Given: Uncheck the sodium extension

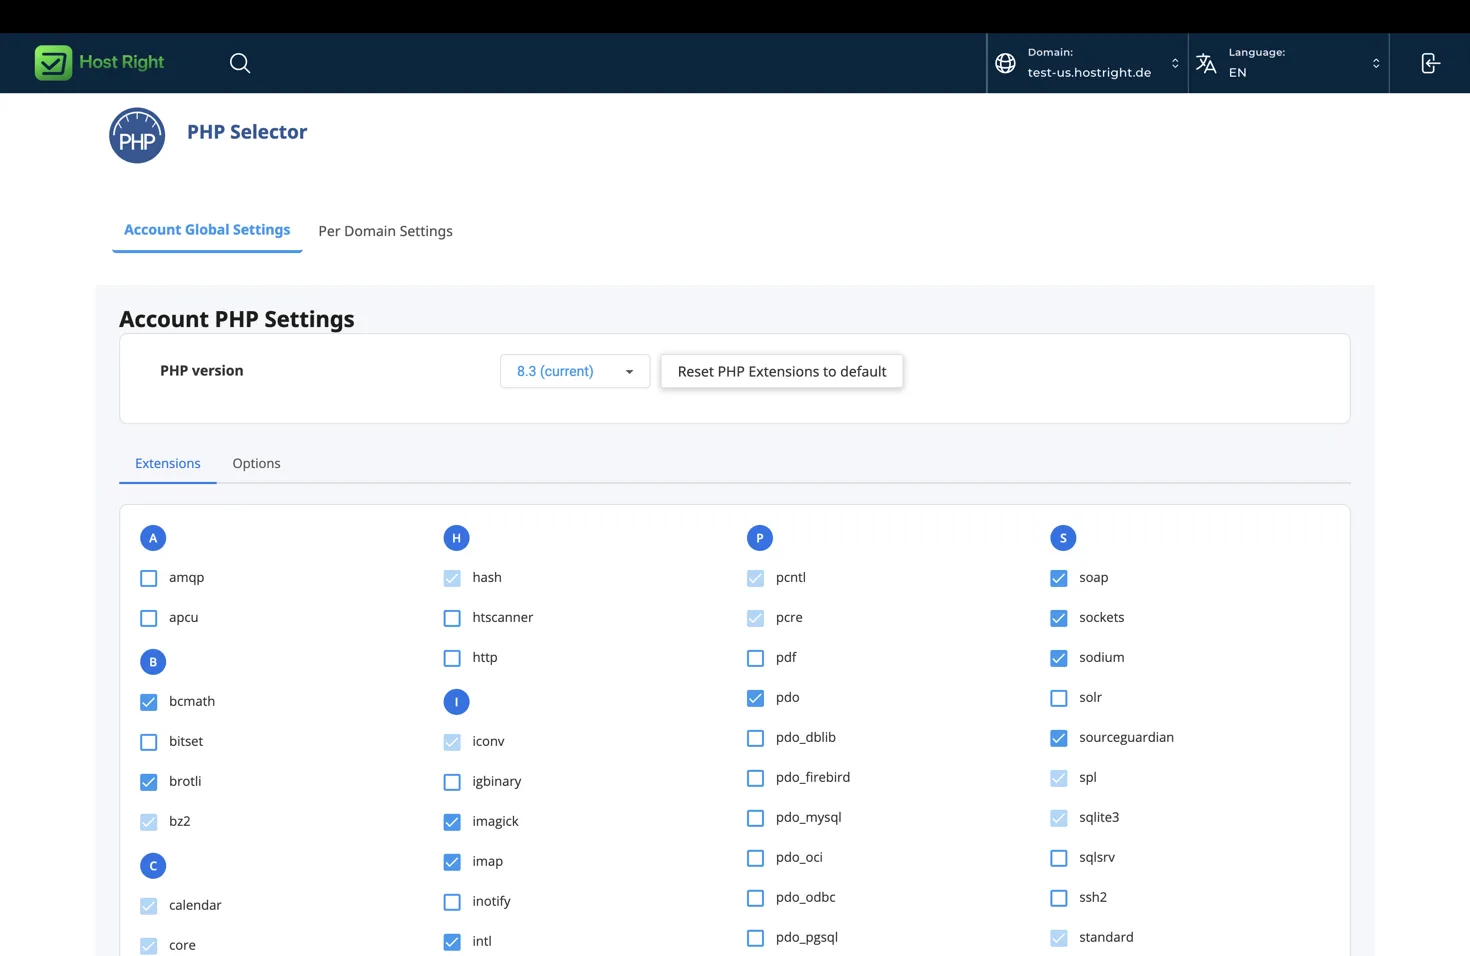Looking at the screenshot, I should coord(1059,658).
